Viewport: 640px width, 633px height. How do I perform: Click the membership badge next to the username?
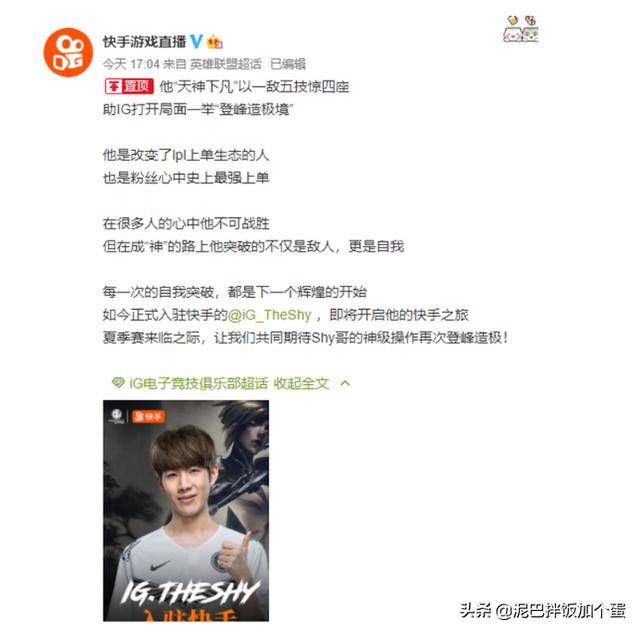click(x=215, y=42)
